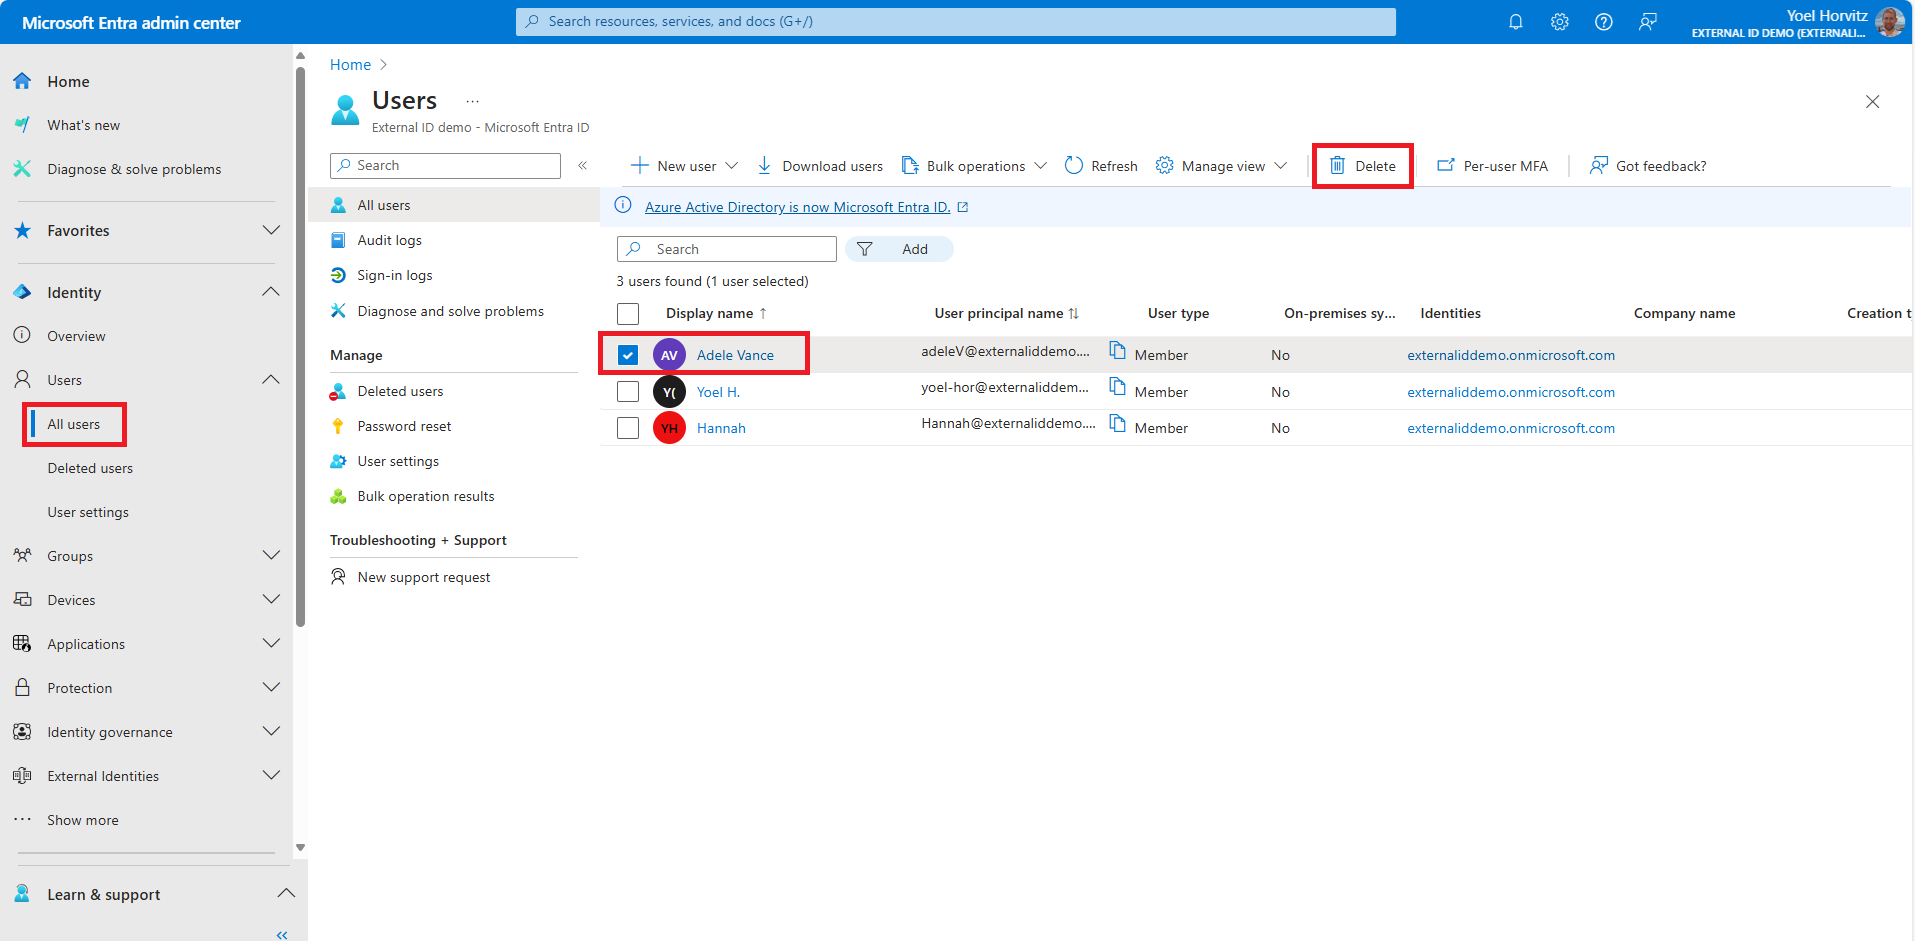
Task: Click Download users arrow icon
Action: (765, 166)
